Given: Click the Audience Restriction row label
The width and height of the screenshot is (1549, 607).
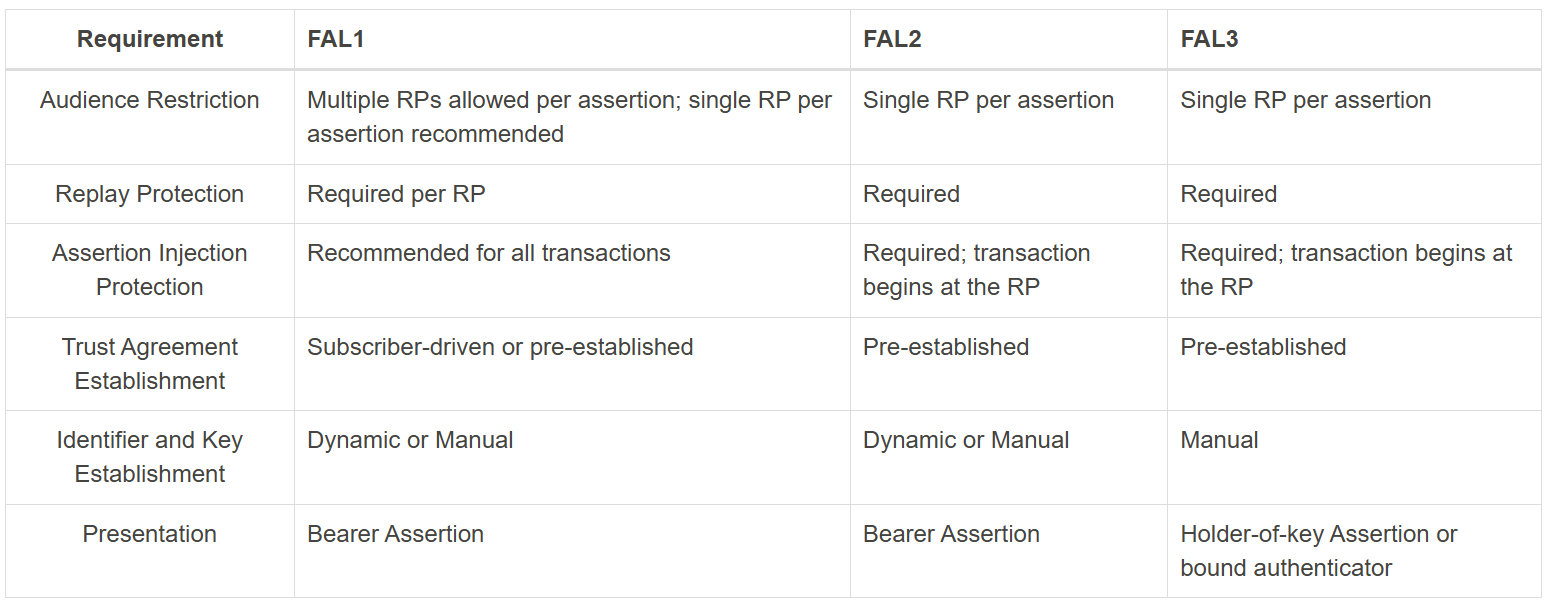Looking at the screenshot, I should click(x=150, y=100).
